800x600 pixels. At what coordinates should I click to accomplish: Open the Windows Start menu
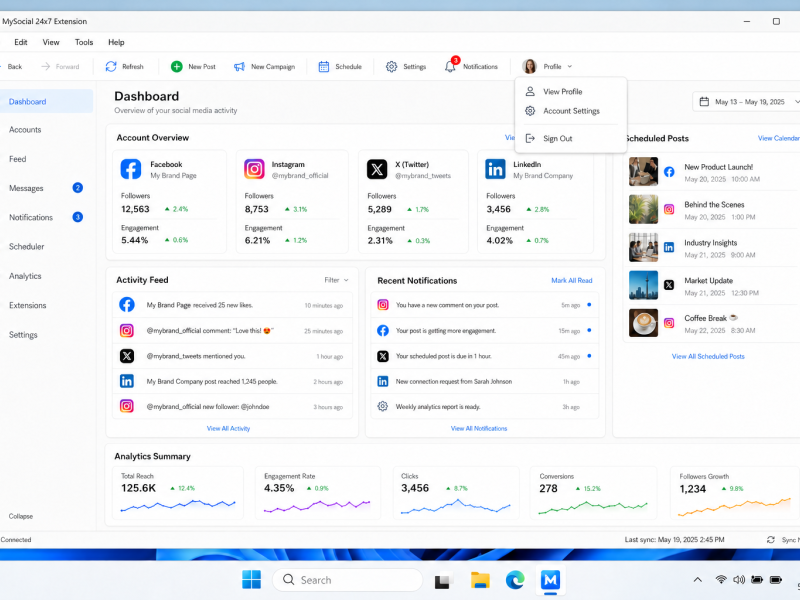point(251,580)
